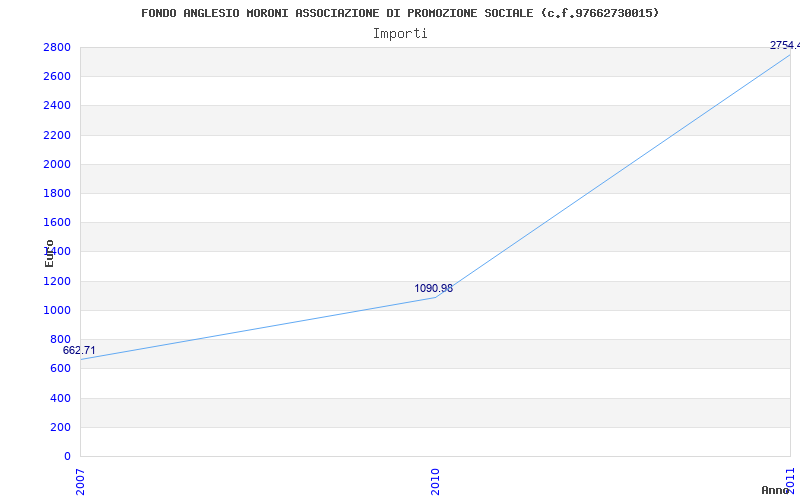The height and width of the screenshot is (500, 800).
Task: Click the 2400 y-axis tick label
Action: coord(57,106)
